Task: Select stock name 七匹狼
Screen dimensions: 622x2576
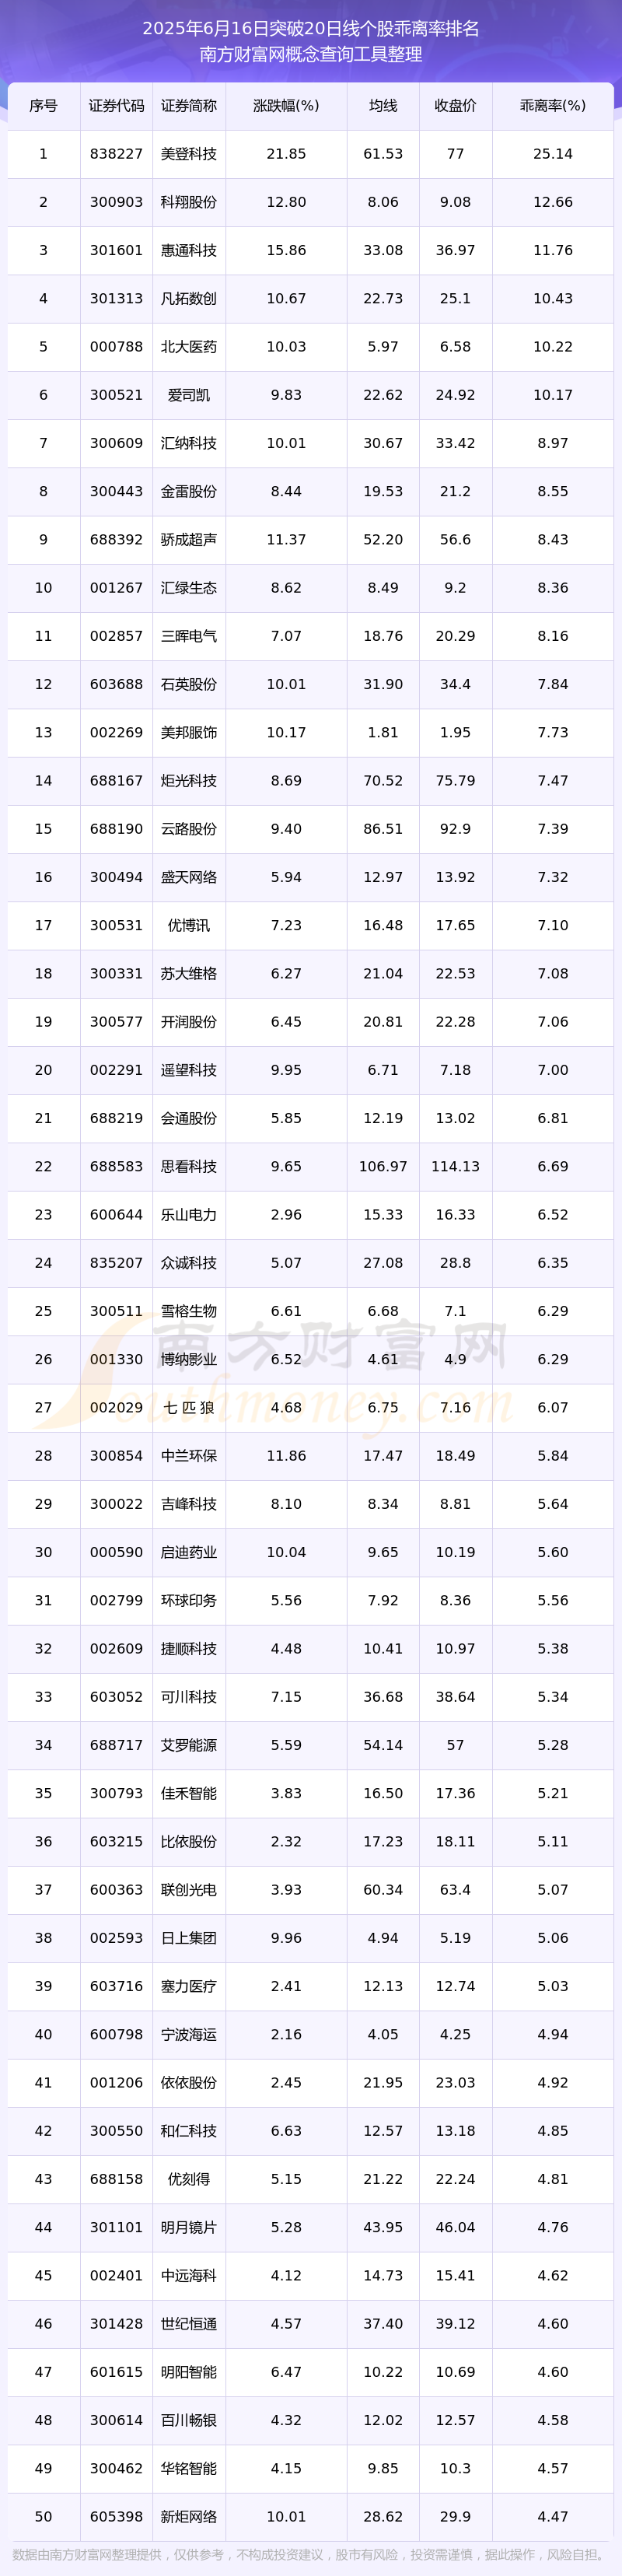Action: (189, 1407)
